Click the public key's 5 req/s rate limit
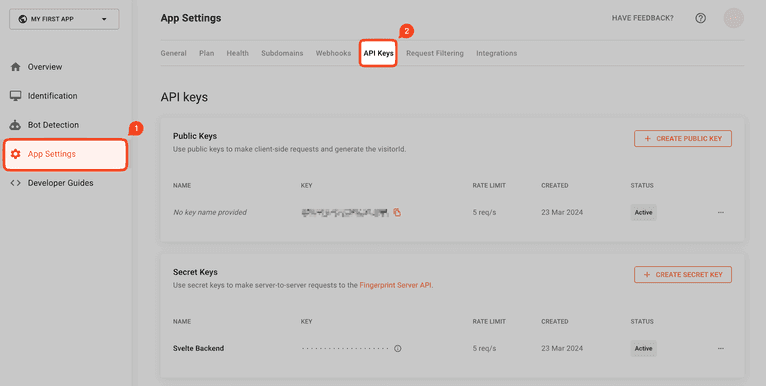This screenshot has width=766, height=386. tap(484, 213)
